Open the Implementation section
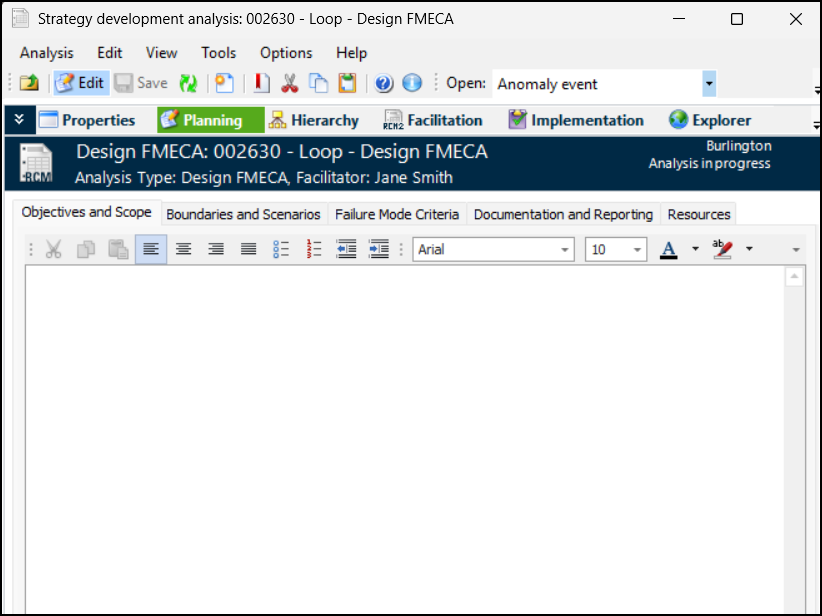Screen dimensions: 822x616 pyautogui.click(x=576, y=120)
